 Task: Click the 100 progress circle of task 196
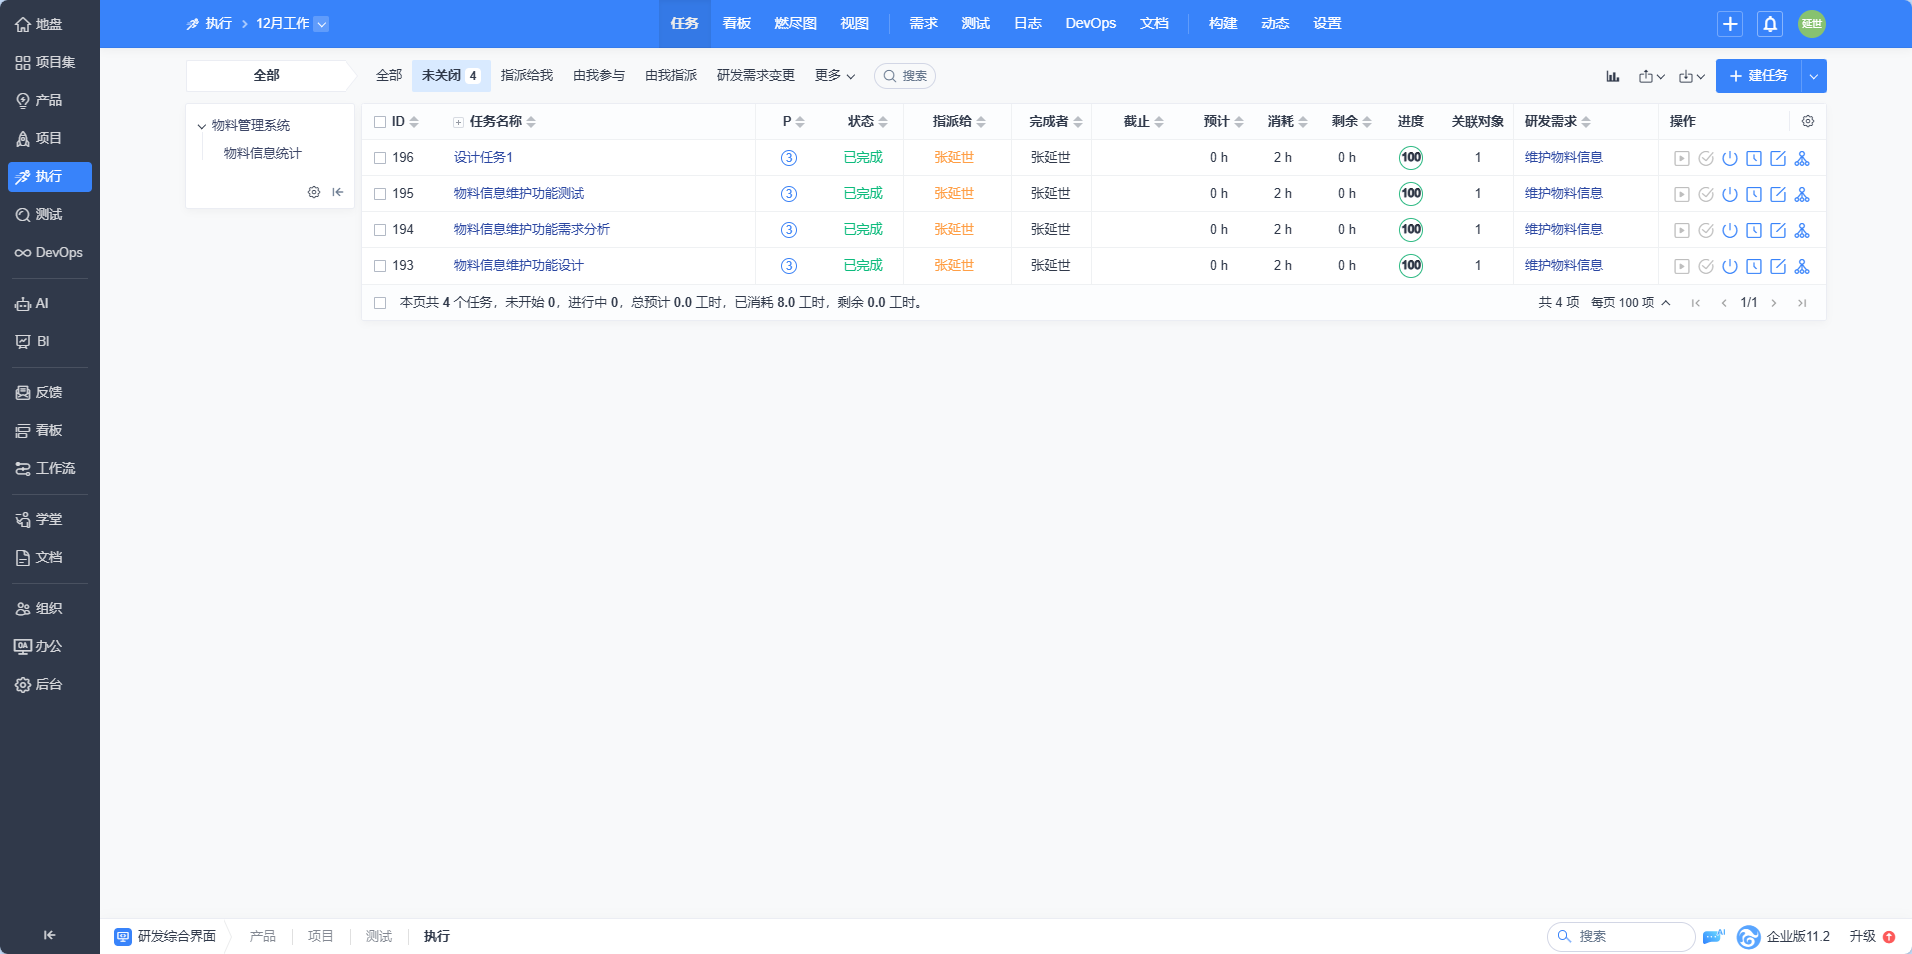click(x=1411, y=158)
